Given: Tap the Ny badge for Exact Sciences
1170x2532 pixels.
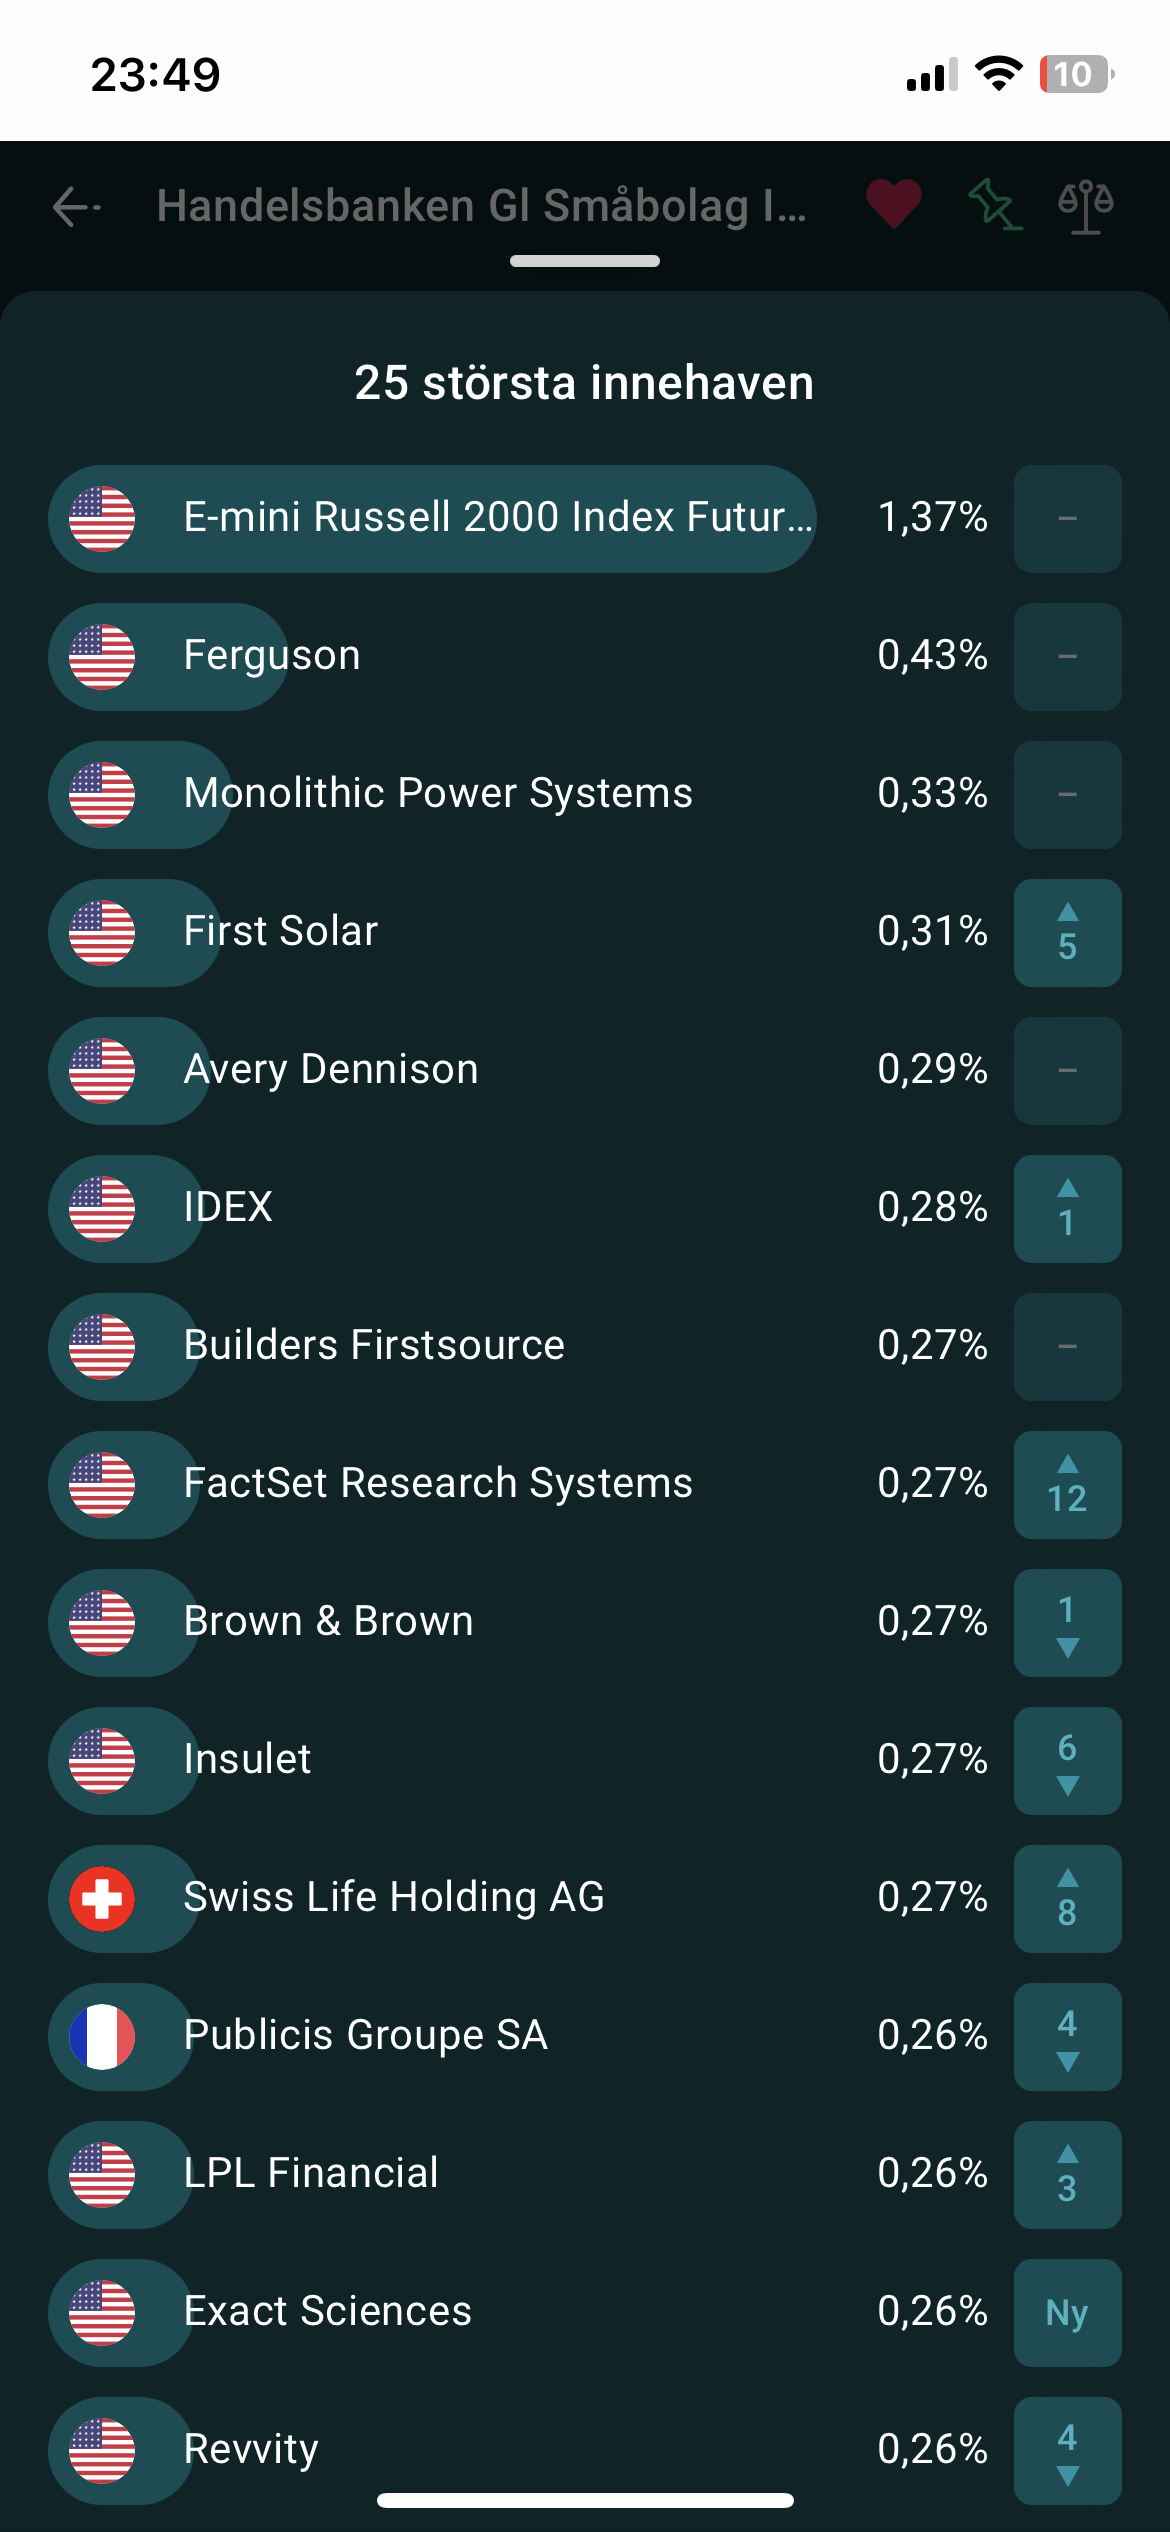Looking at the screenshot, I should tap(1067, 2313).
